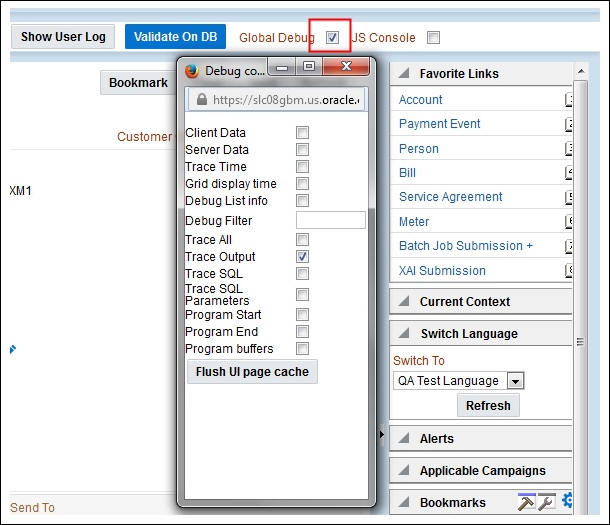Click Flush UI page cache button
This screenshot has height=525, width=610.
[252, 372]
